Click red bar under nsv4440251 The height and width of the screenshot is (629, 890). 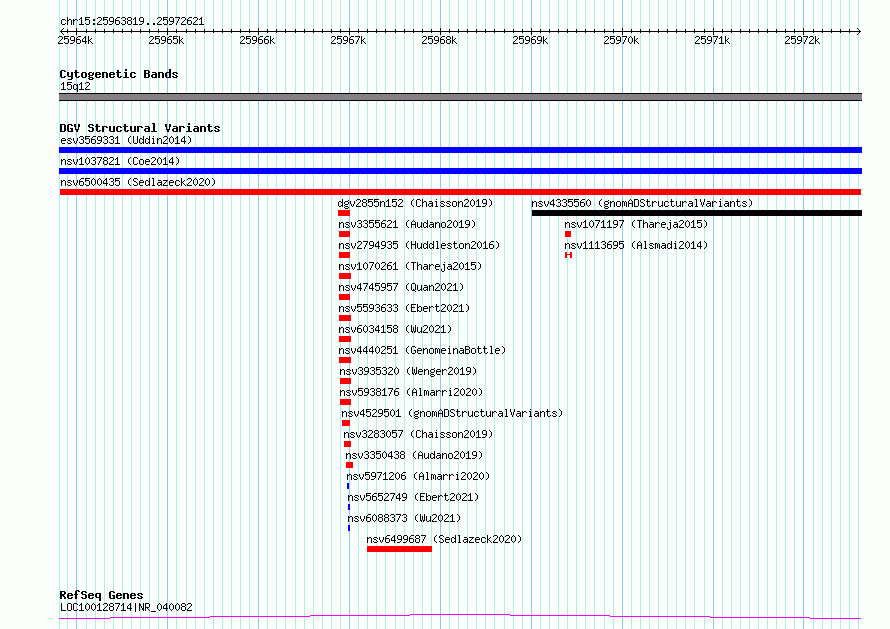click(345, 360)
